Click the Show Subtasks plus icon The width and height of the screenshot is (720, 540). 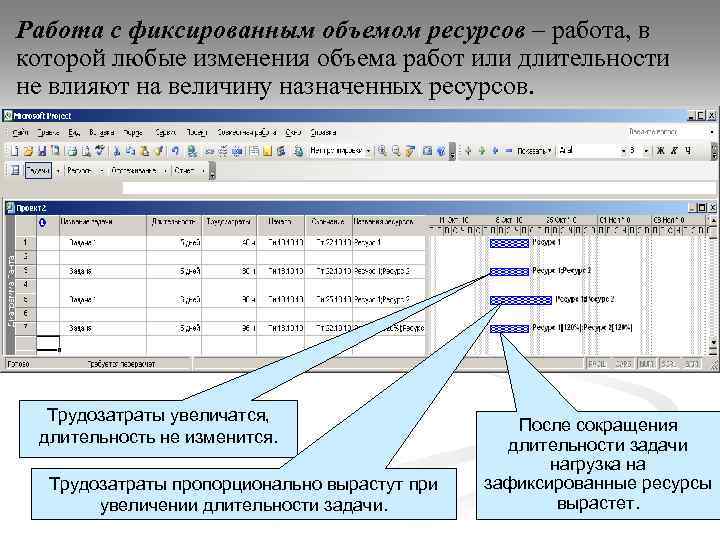point(495,151)
